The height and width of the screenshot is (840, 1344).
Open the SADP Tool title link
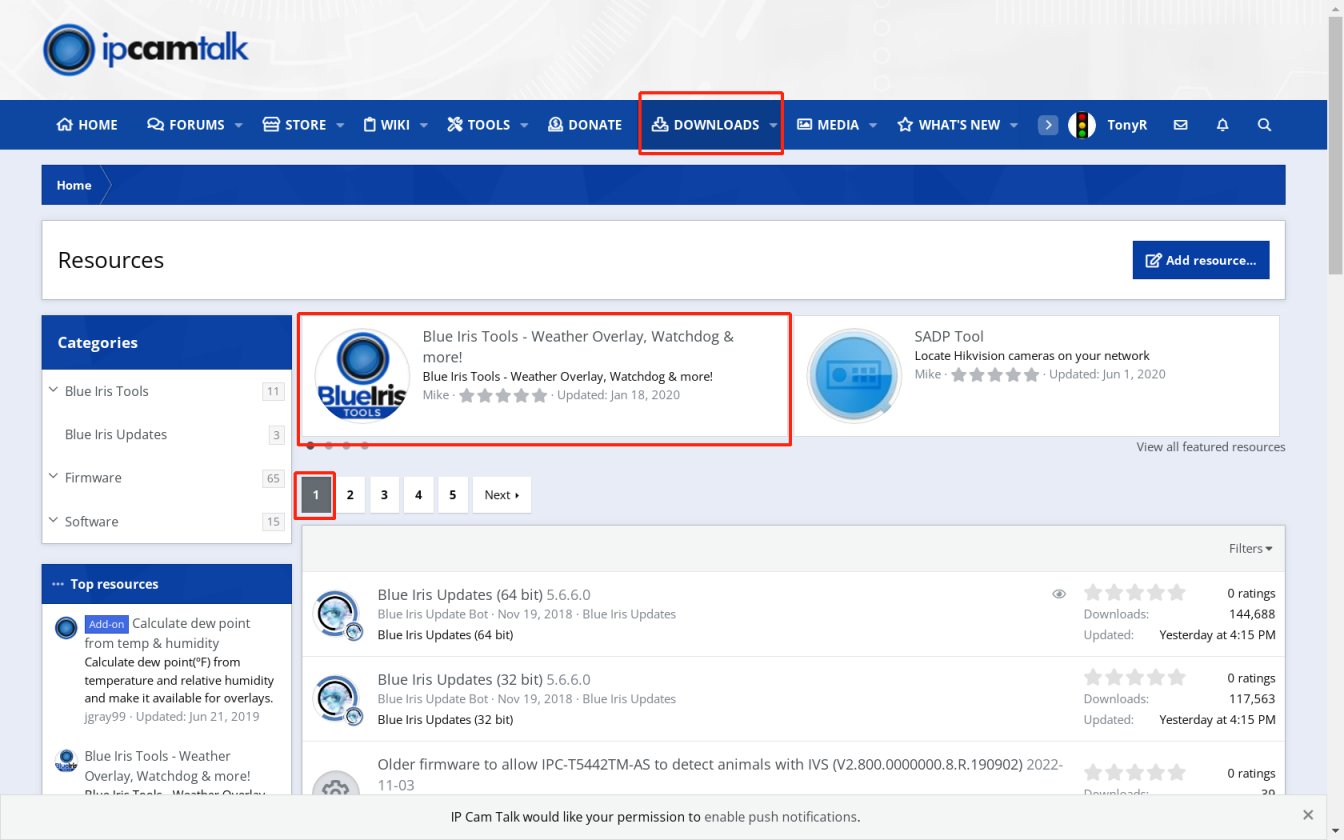pyautogui.click(x=949, y=337)
